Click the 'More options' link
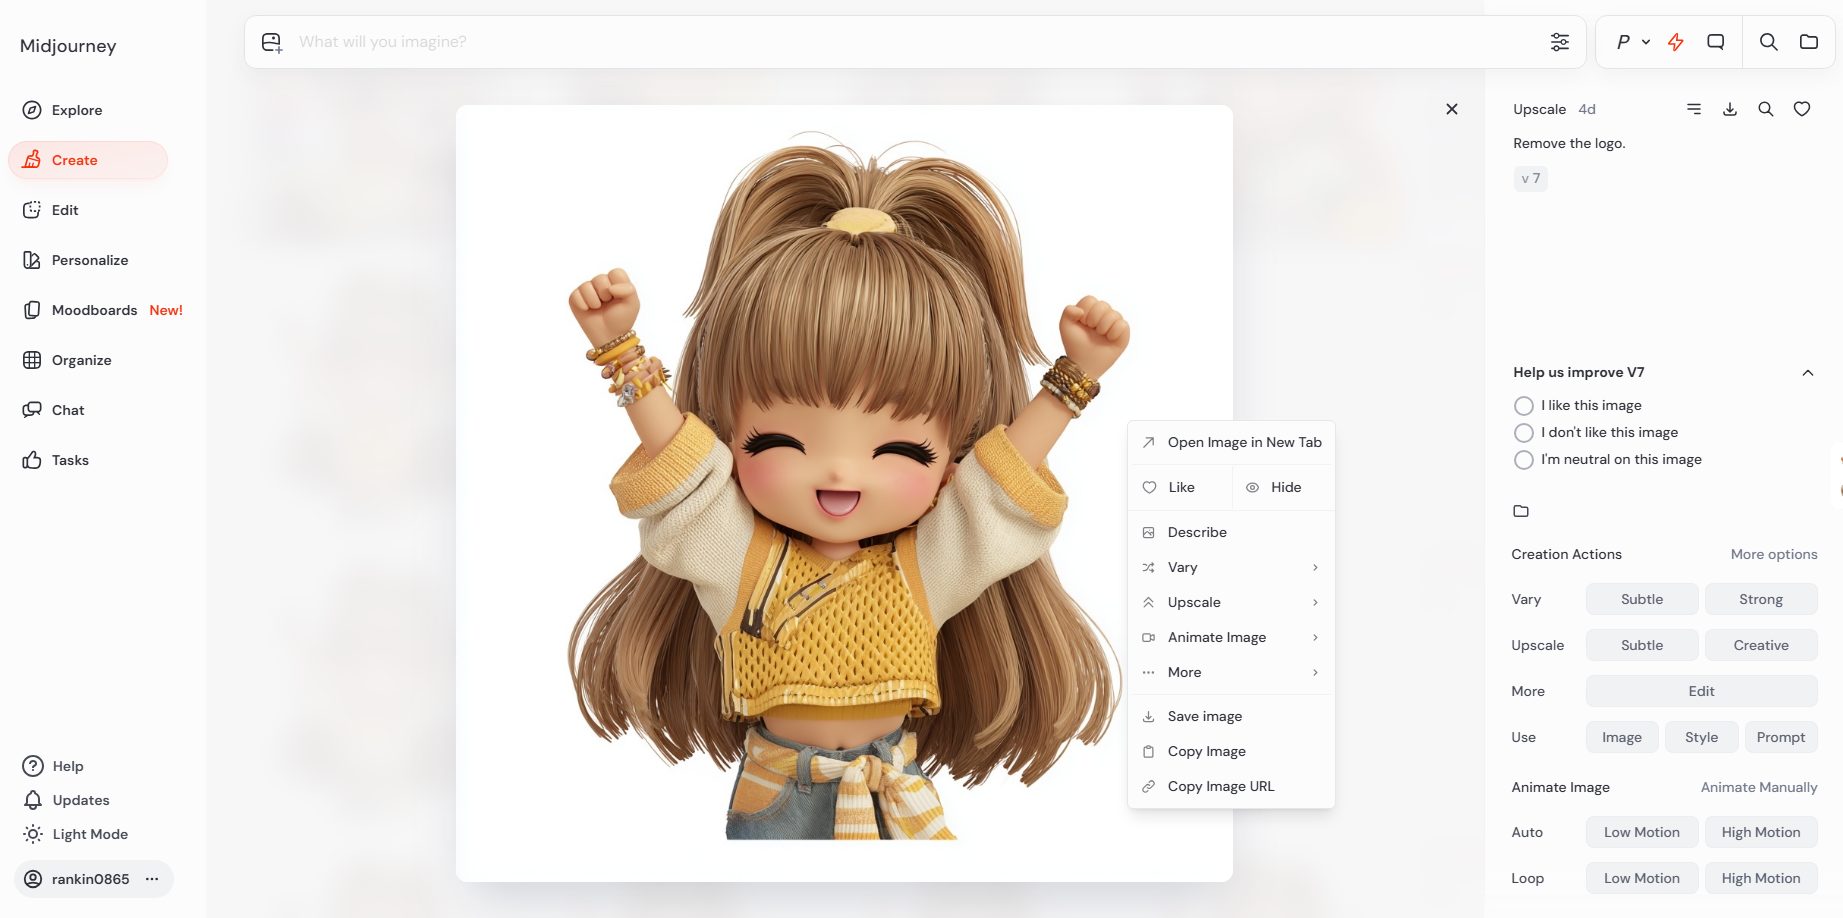This screenshot has width=1843, height=918. [x=1773, y=554]
